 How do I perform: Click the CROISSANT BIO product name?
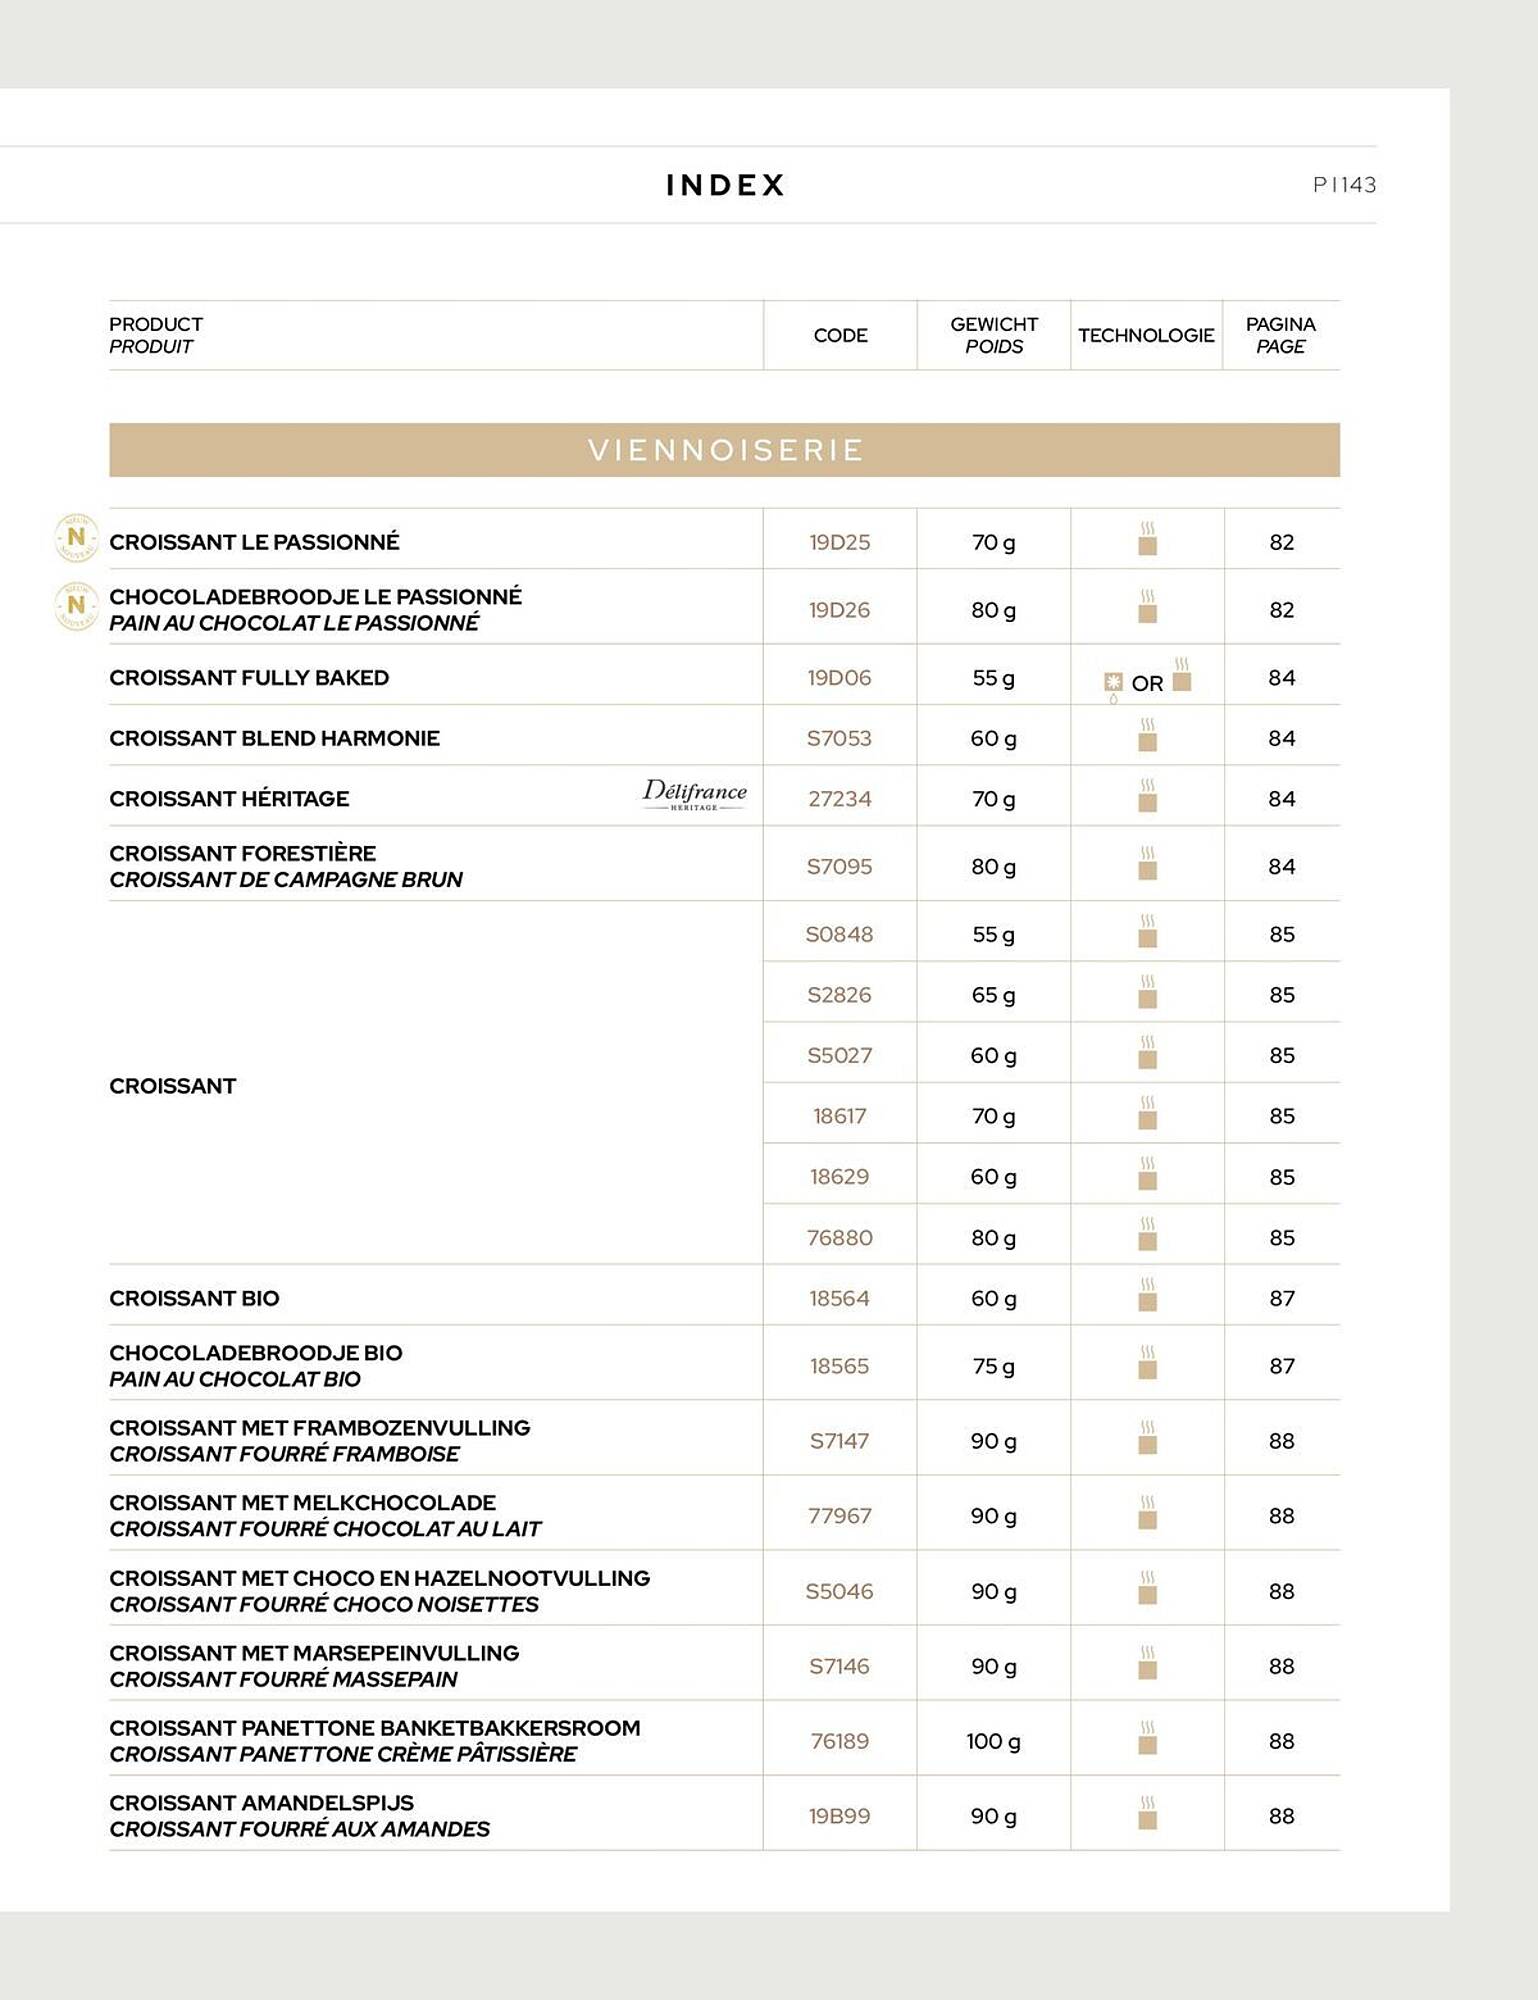194,1298
